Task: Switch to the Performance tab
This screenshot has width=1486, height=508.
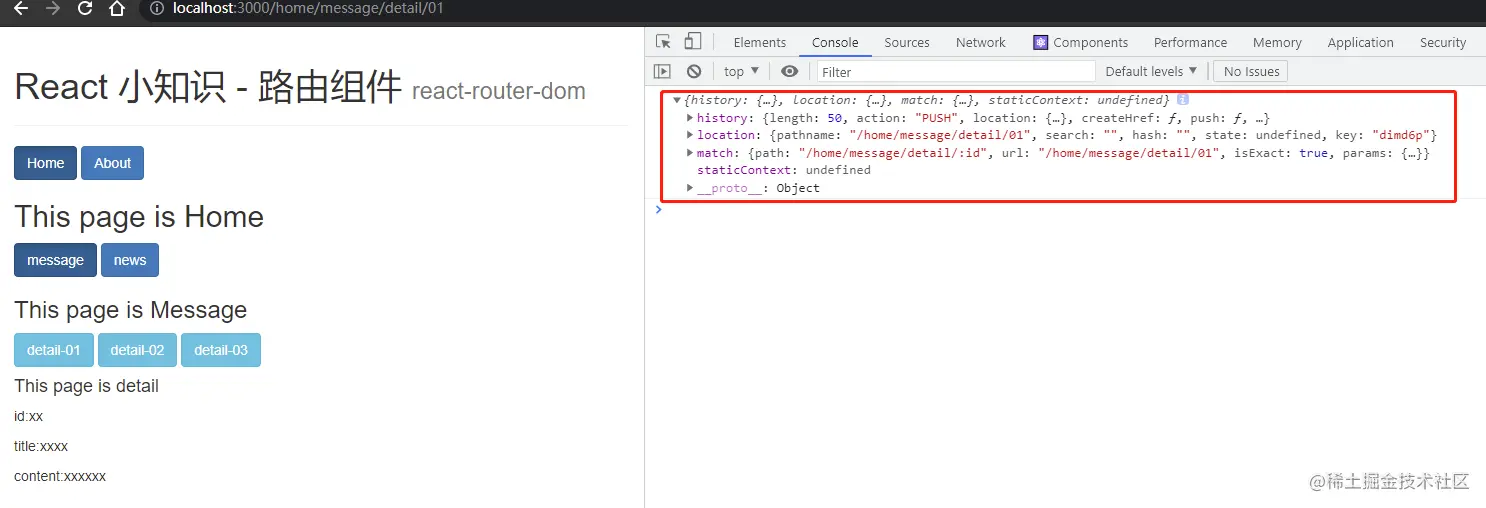Action: tap(1190, 42)
